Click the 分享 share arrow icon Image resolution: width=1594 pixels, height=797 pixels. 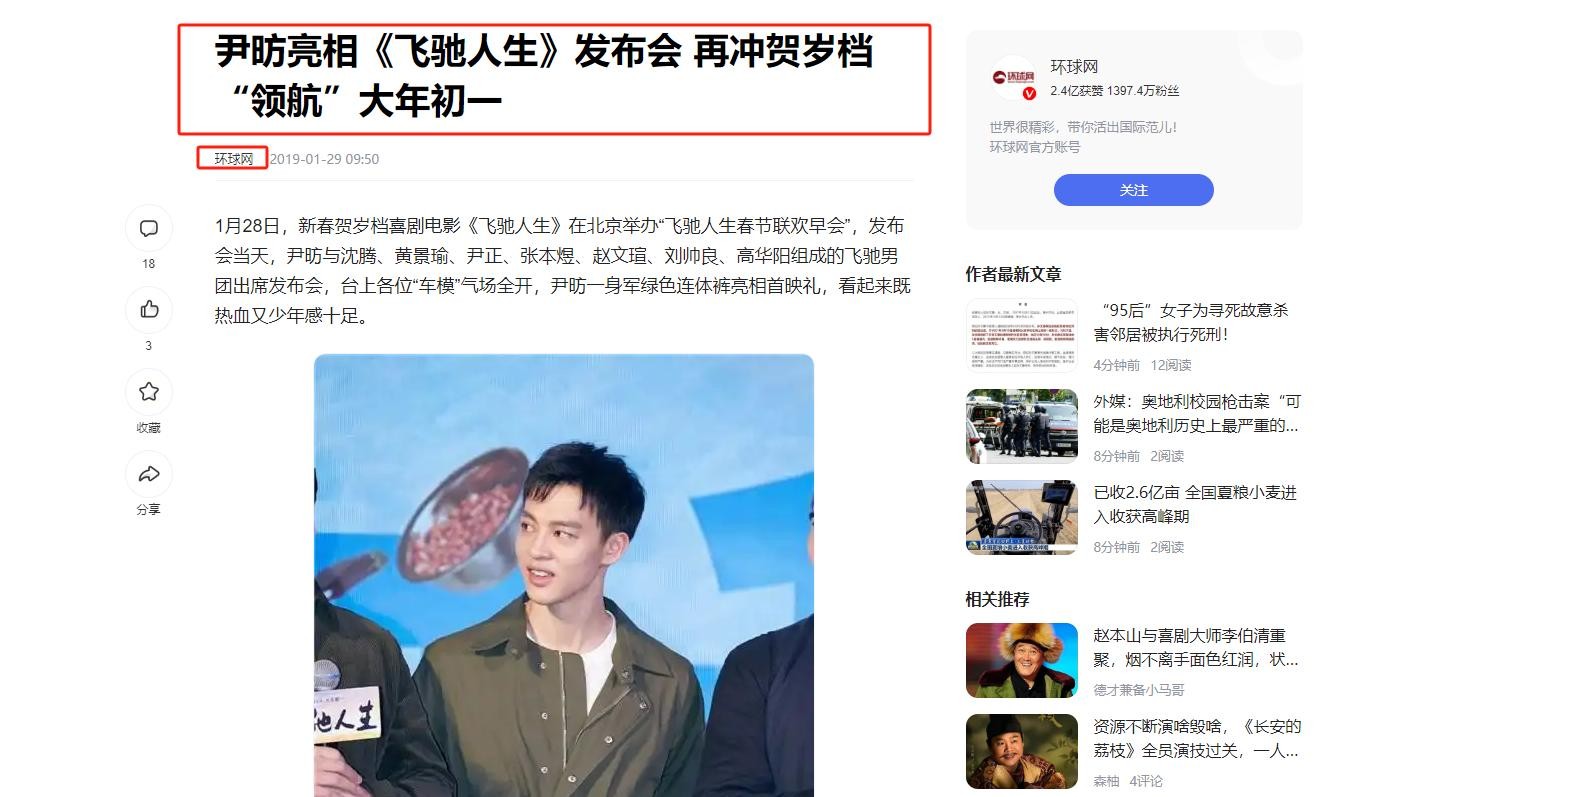pos(149,474)
